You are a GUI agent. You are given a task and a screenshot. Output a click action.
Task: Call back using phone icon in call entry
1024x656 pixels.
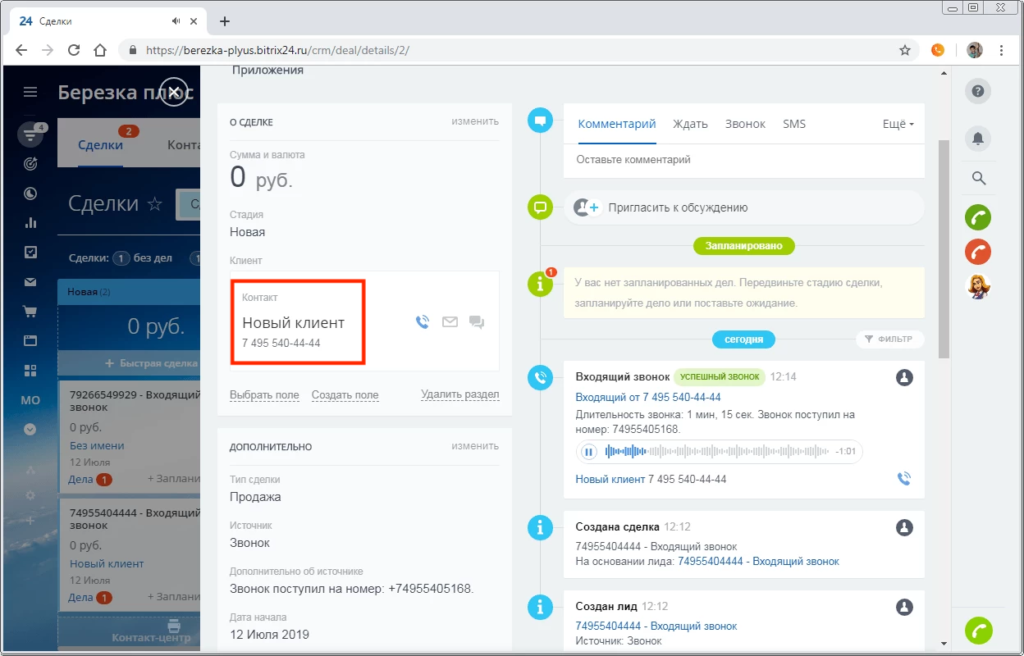904,478
